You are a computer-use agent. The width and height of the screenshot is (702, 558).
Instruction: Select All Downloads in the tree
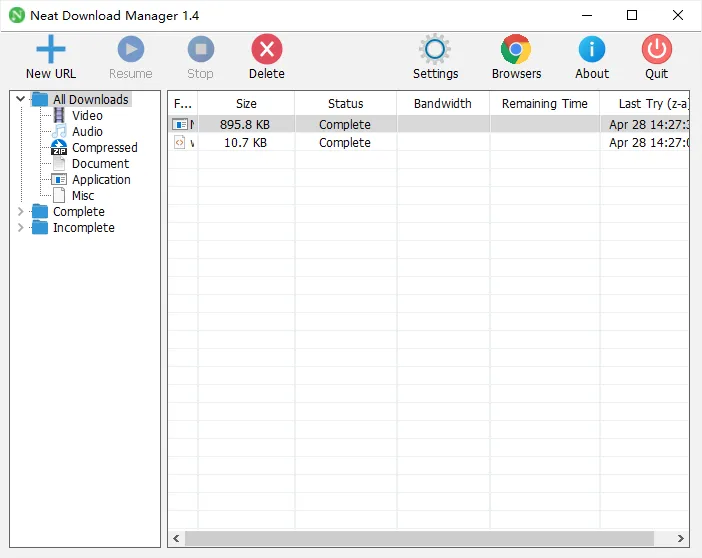tap(91, 99)
